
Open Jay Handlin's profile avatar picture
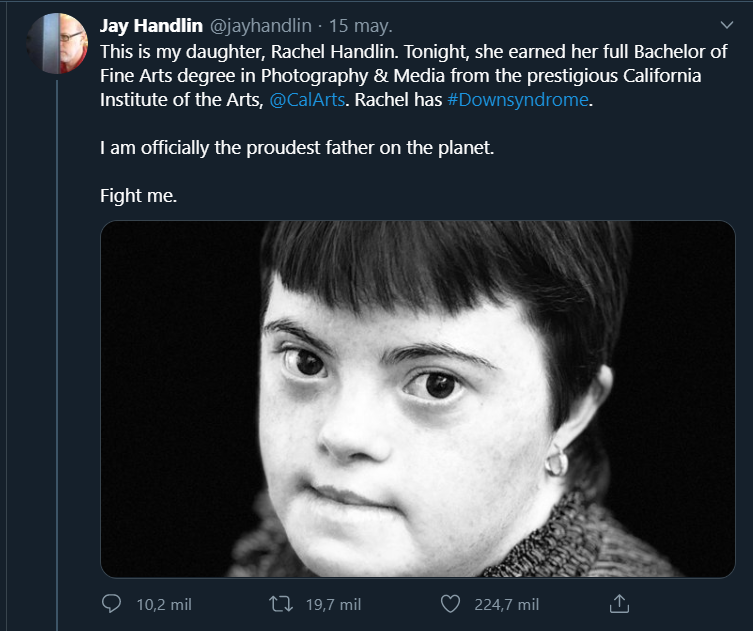(58, 43)
